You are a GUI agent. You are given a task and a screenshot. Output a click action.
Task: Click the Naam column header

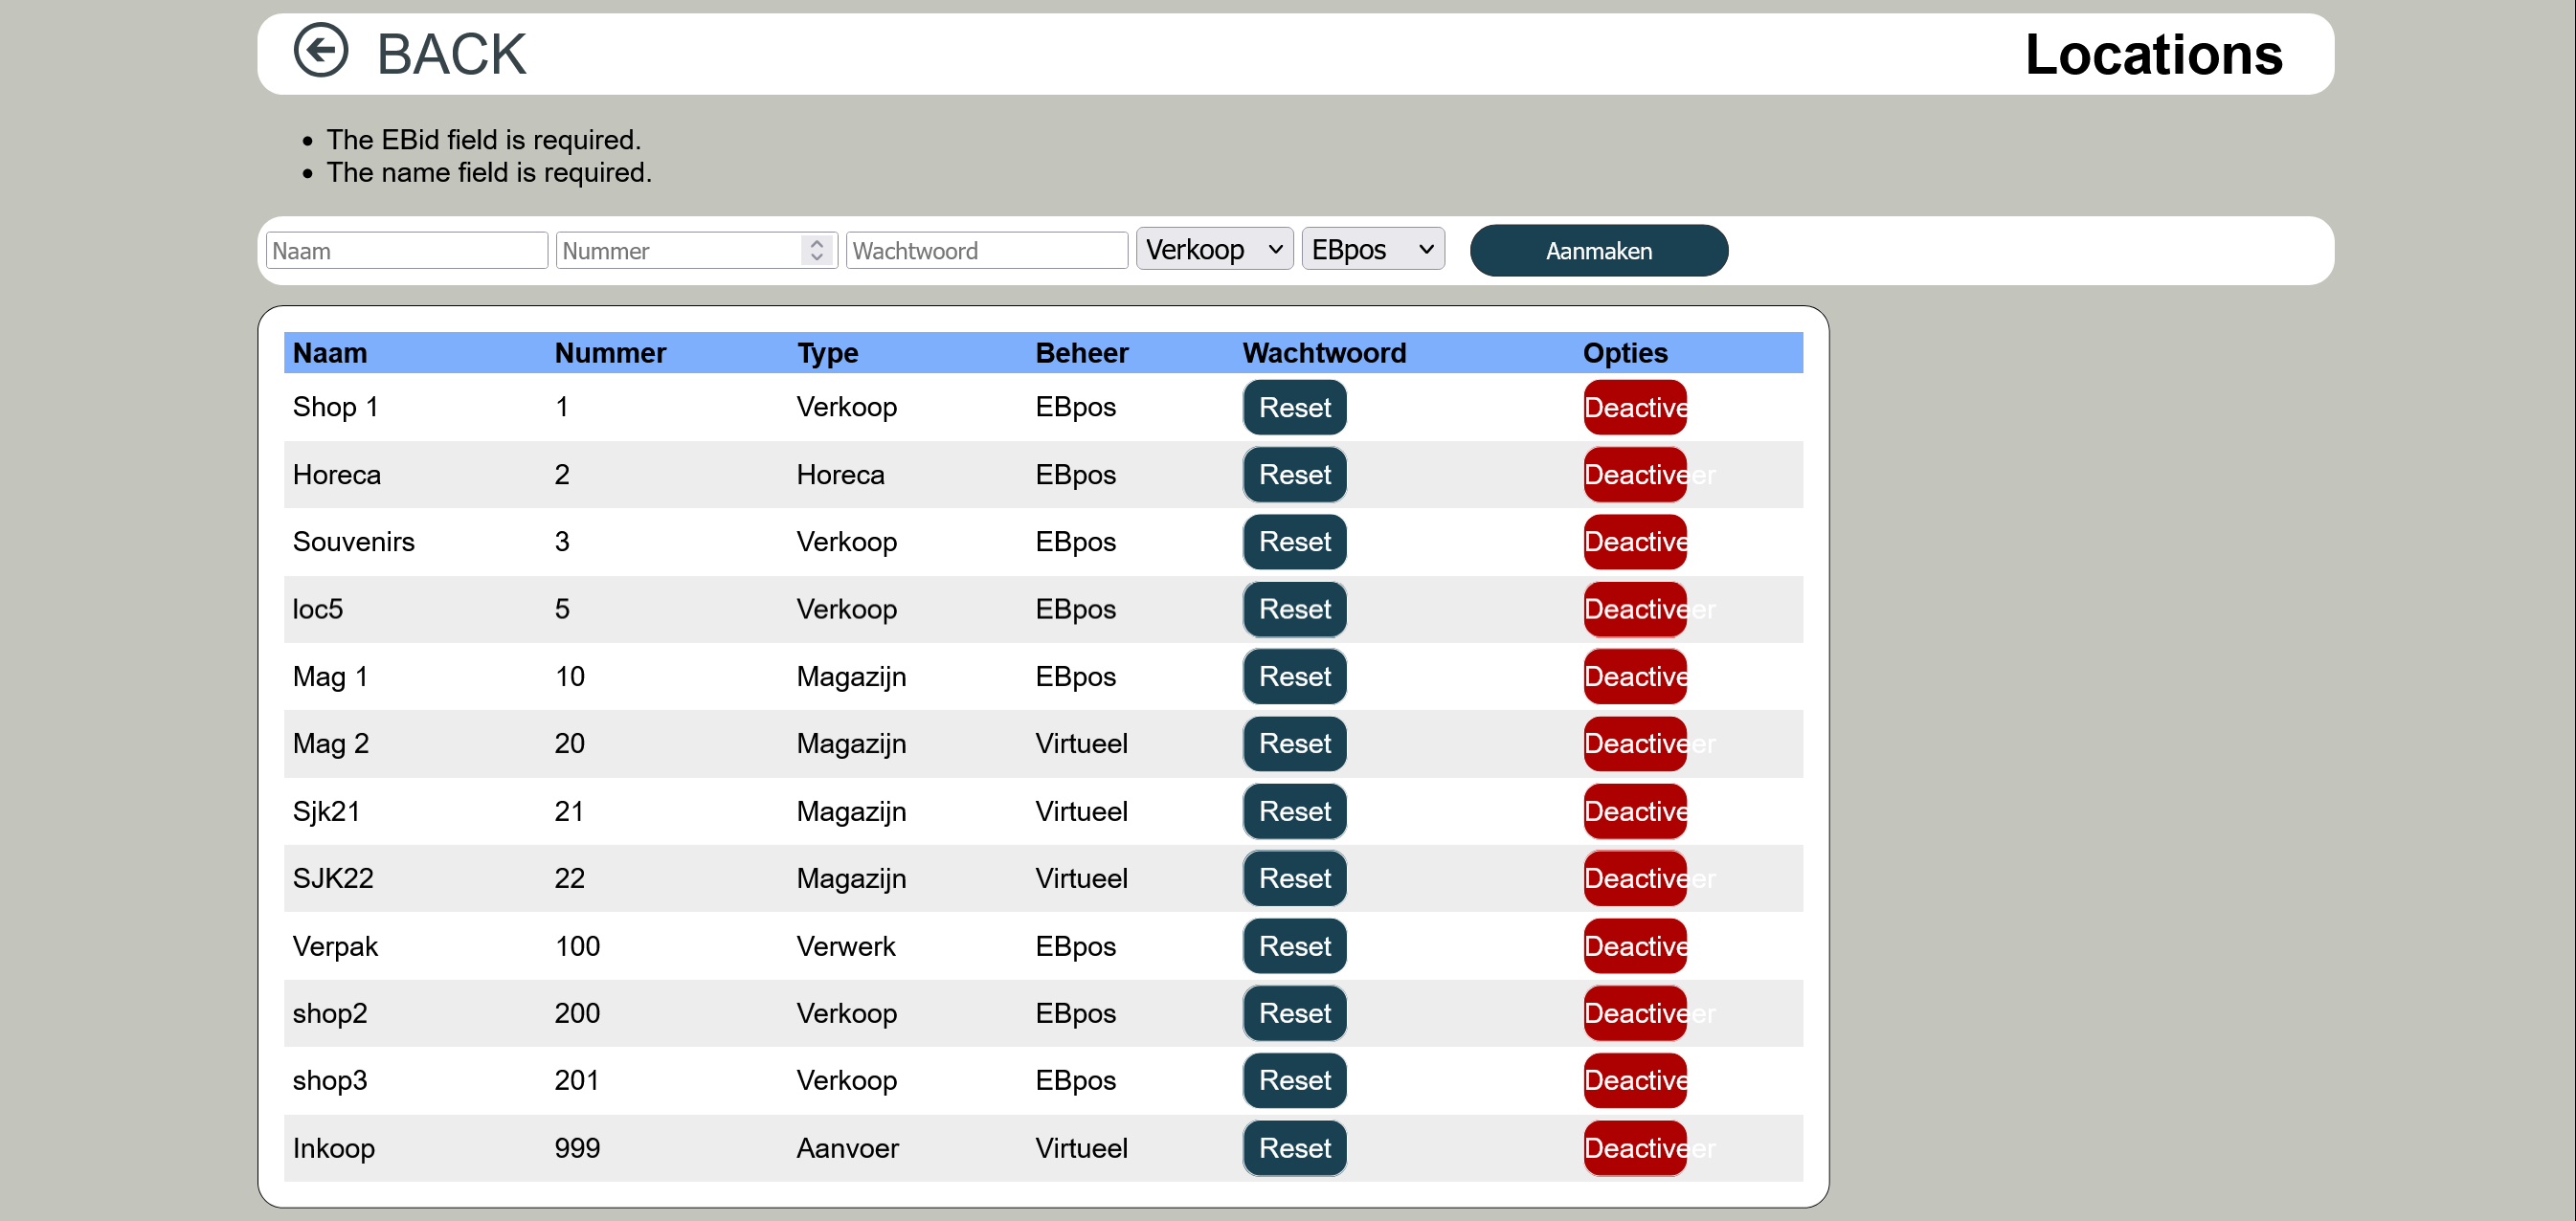point(329,353)
